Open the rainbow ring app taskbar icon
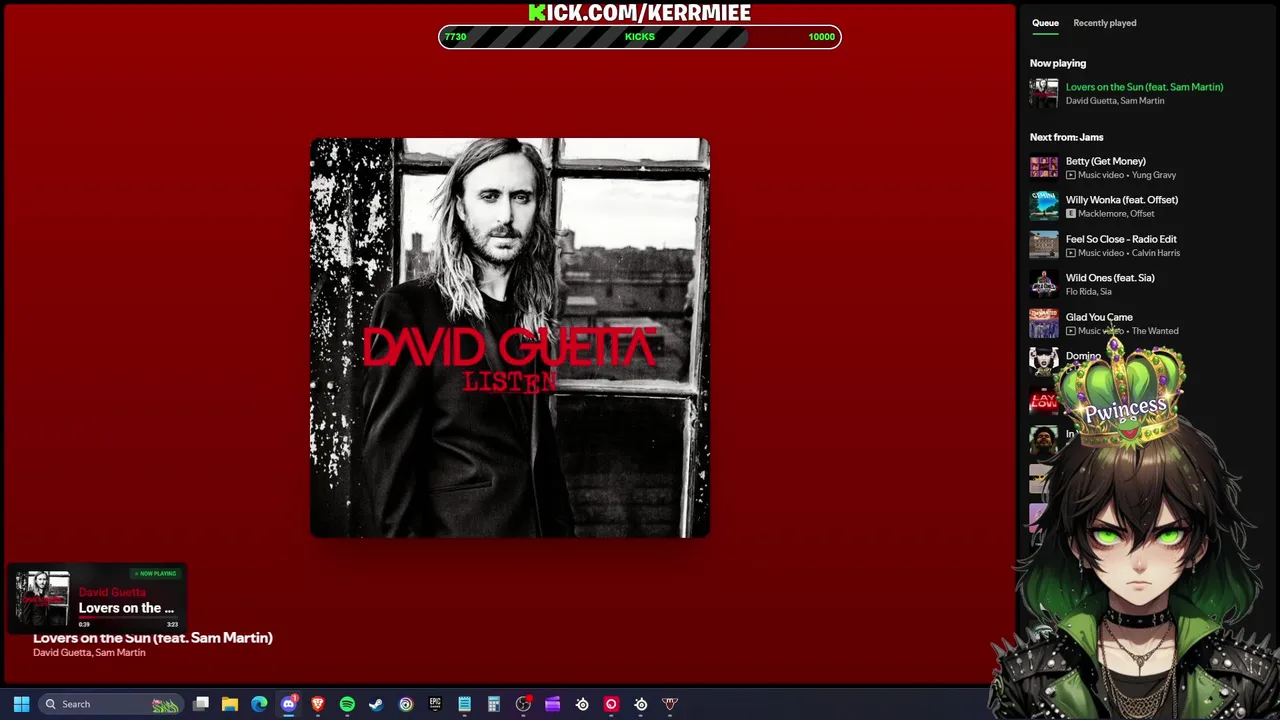Viewport: 1280px width, 720px height. [406, 704]
